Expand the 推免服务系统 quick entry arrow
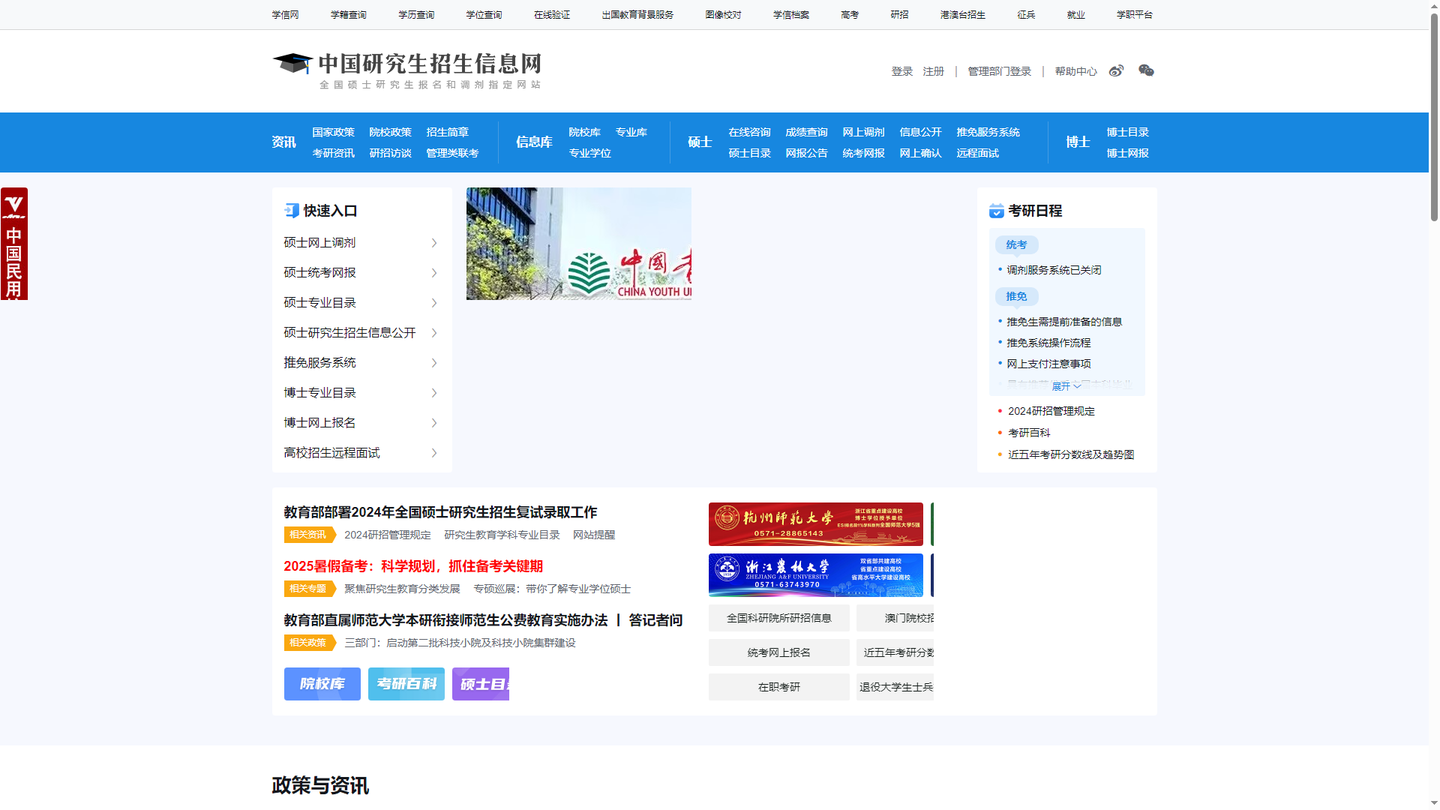This screenshot has width=1440, height=810. (x=434, y=363)
